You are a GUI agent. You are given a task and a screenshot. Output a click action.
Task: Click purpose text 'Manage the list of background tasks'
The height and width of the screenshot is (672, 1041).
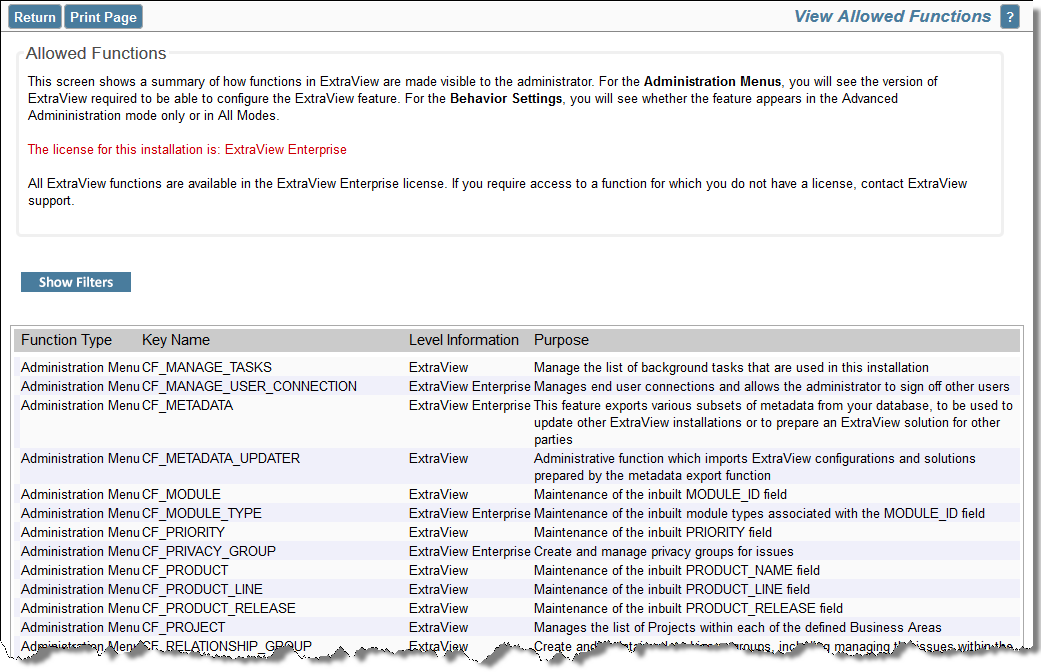click(x=731, y=367)
